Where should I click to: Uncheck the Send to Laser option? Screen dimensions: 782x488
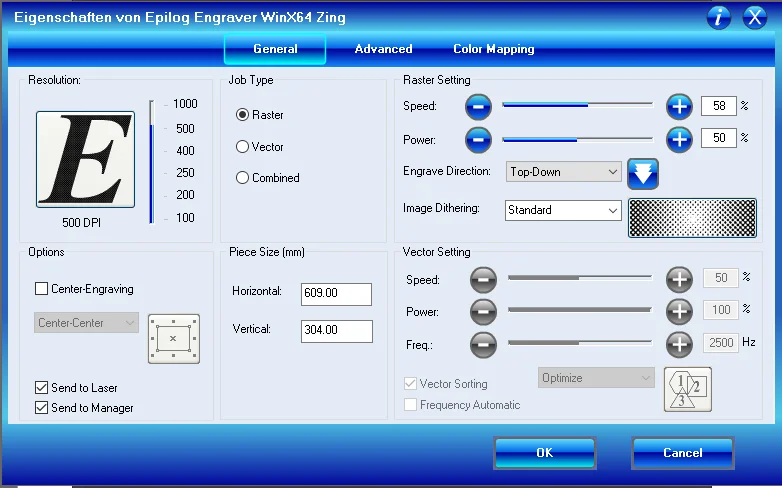pos(42,387)
